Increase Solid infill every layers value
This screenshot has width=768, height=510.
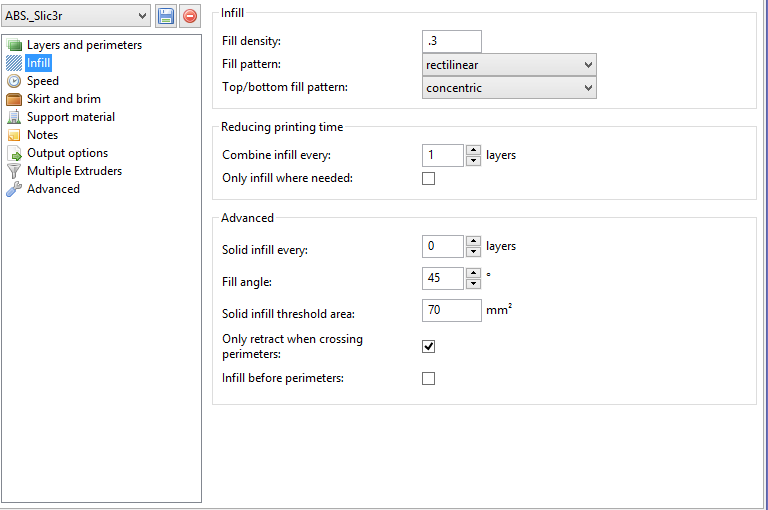coord(473,240)
